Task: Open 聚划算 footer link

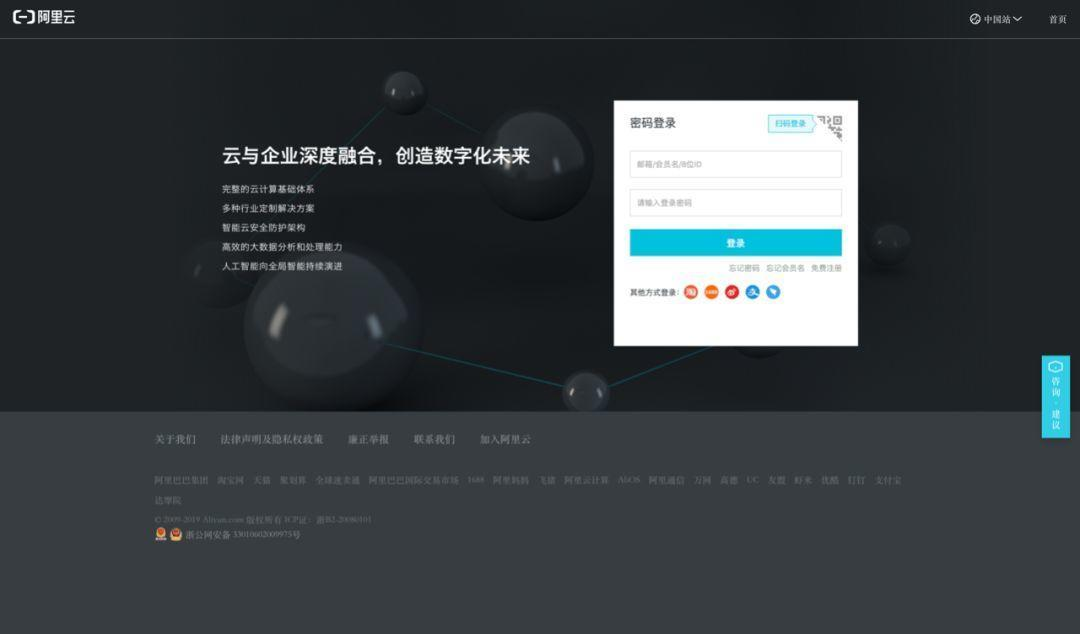Action: [293, 480]
